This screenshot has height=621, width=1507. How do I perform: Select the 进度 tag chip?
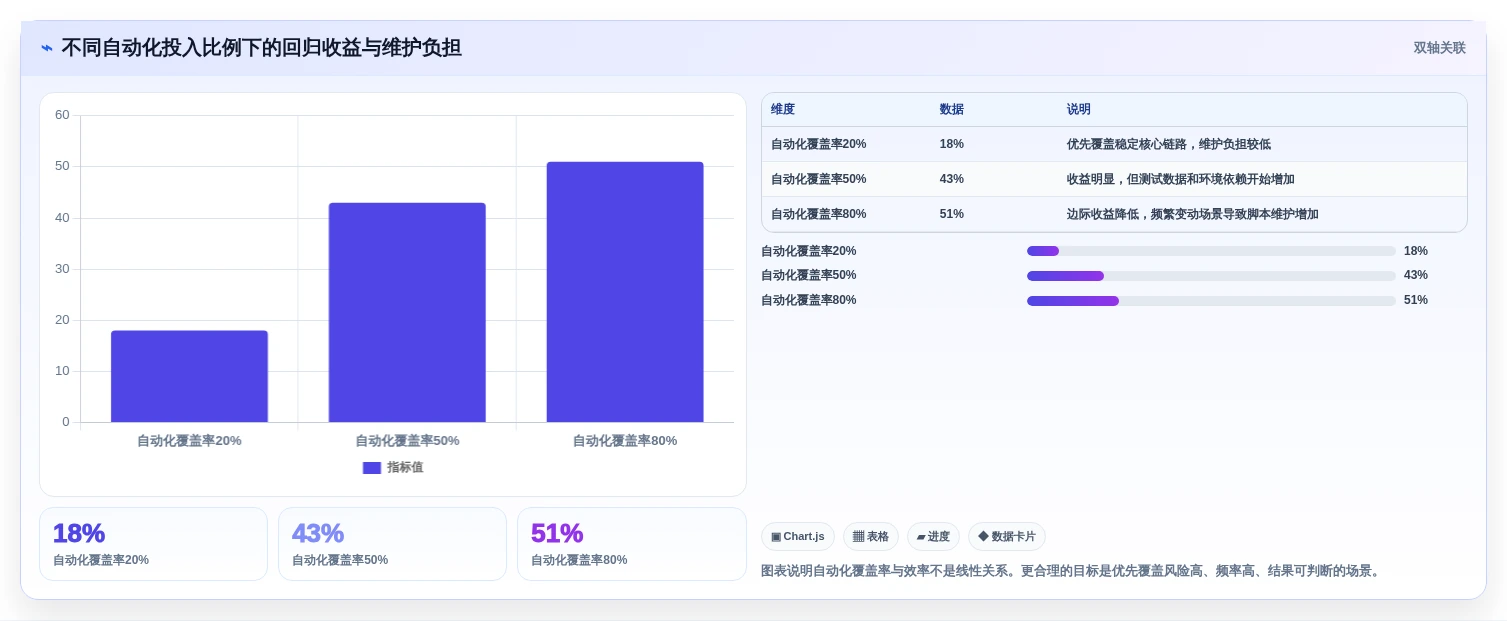point(933,537)
